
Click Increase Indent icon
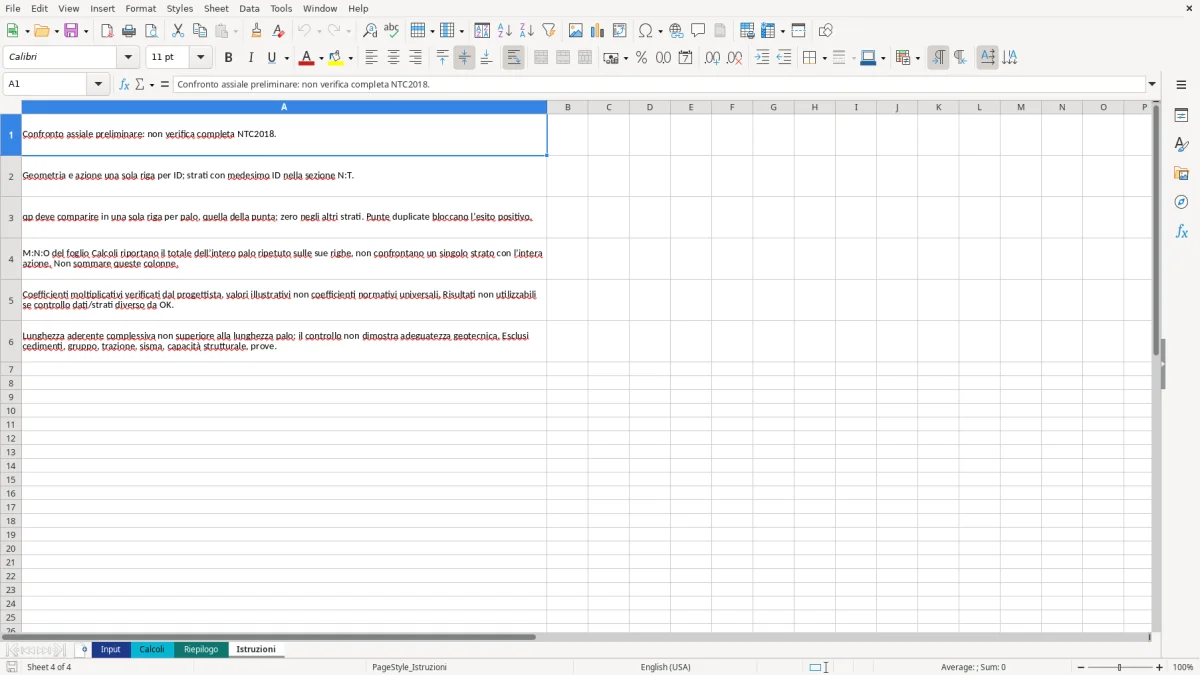coord(762,58)
